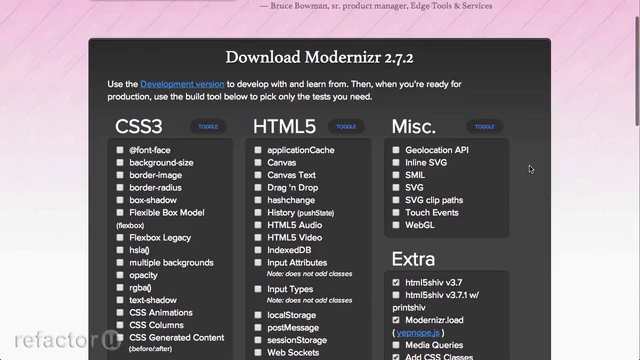Click the Extra section heading

point(413,259)
